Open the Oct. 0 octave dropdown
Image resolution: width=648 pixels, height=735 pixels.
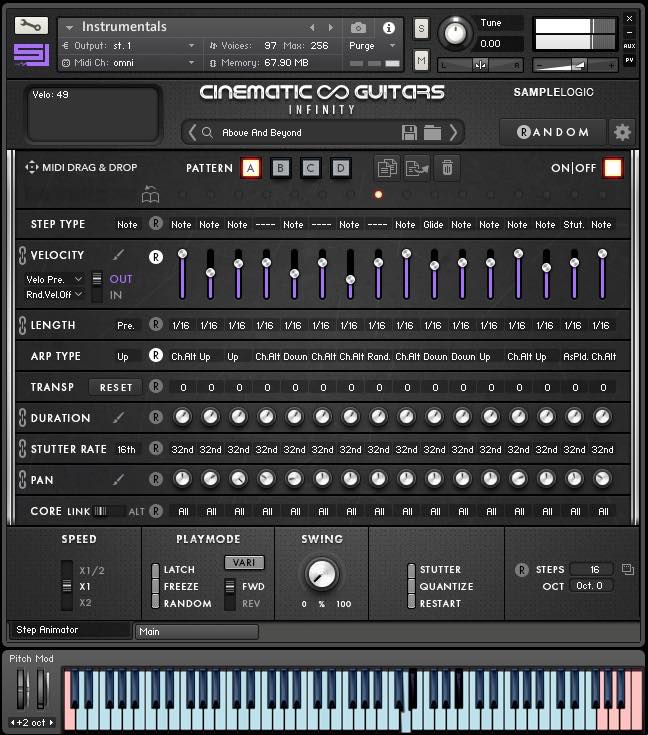[x=590, y=586]
